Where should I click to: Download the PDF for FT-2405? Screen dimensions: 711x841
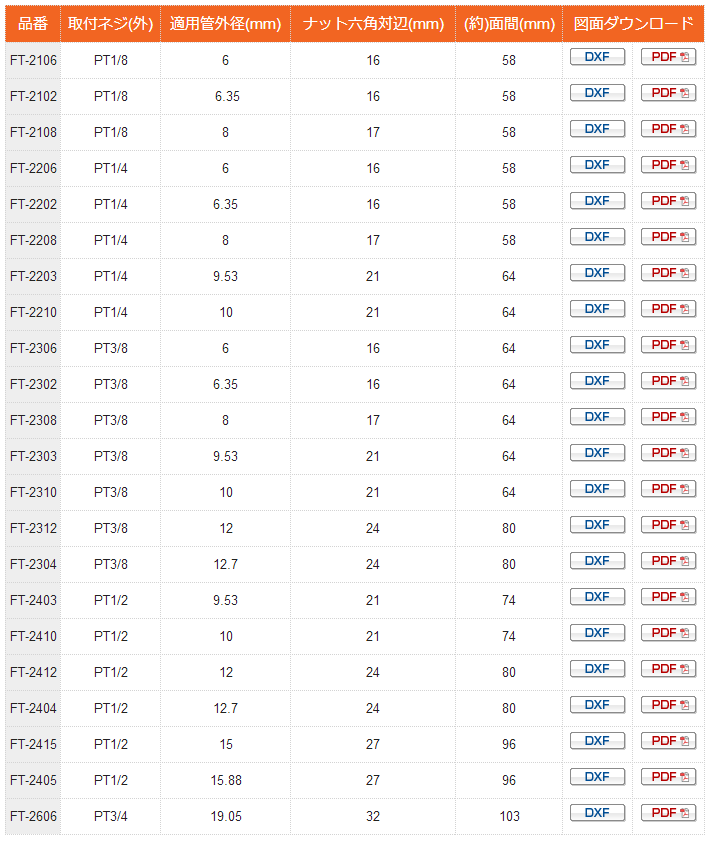point(669,777)
